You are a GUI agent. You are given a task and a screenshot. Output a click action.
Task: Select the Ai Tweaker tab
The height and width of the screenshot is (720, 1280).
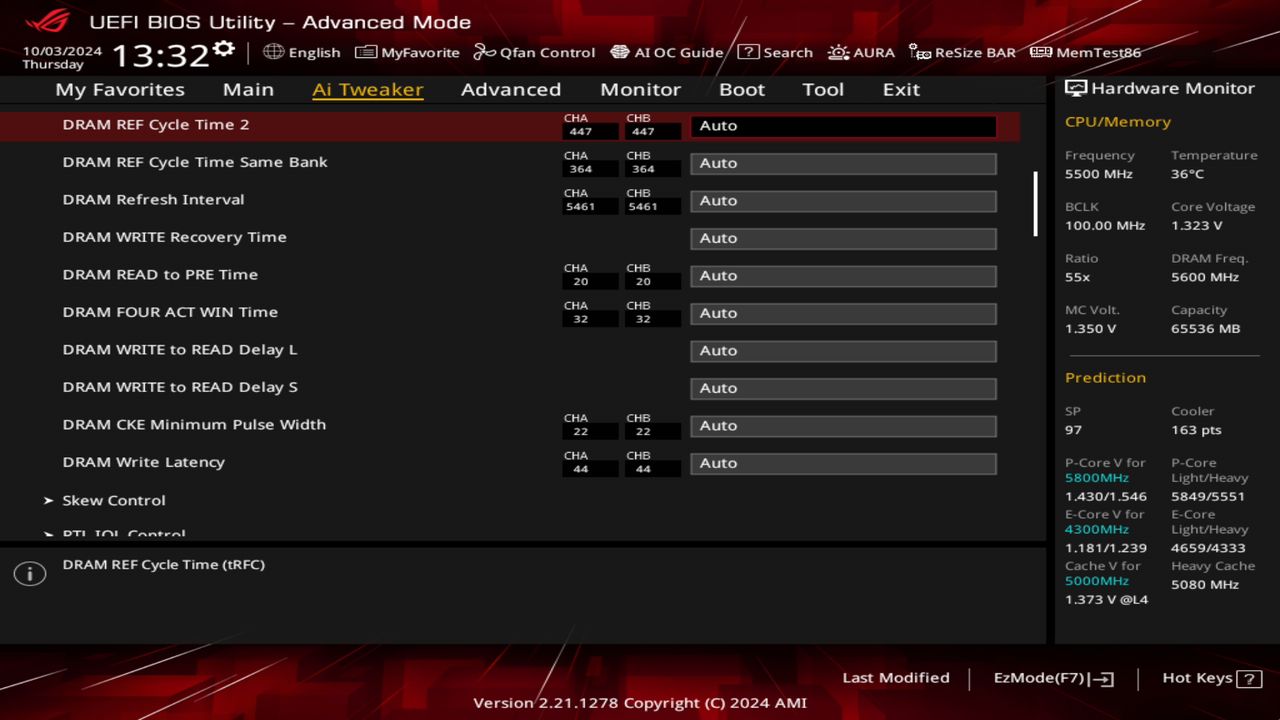368,89
